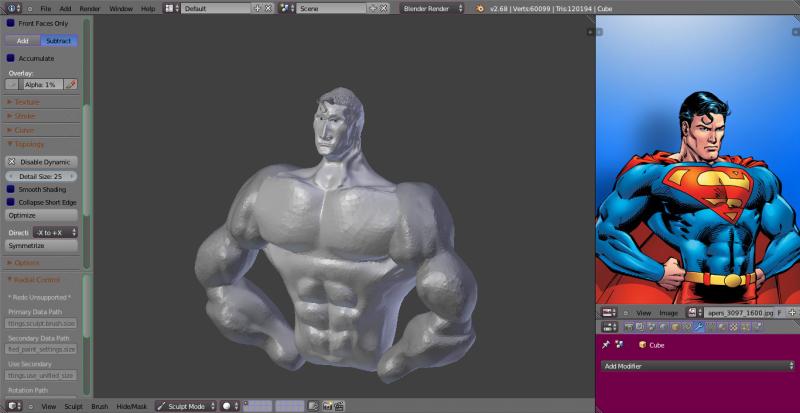Select the Modifiers wrench tab icon

coord(699,327)
